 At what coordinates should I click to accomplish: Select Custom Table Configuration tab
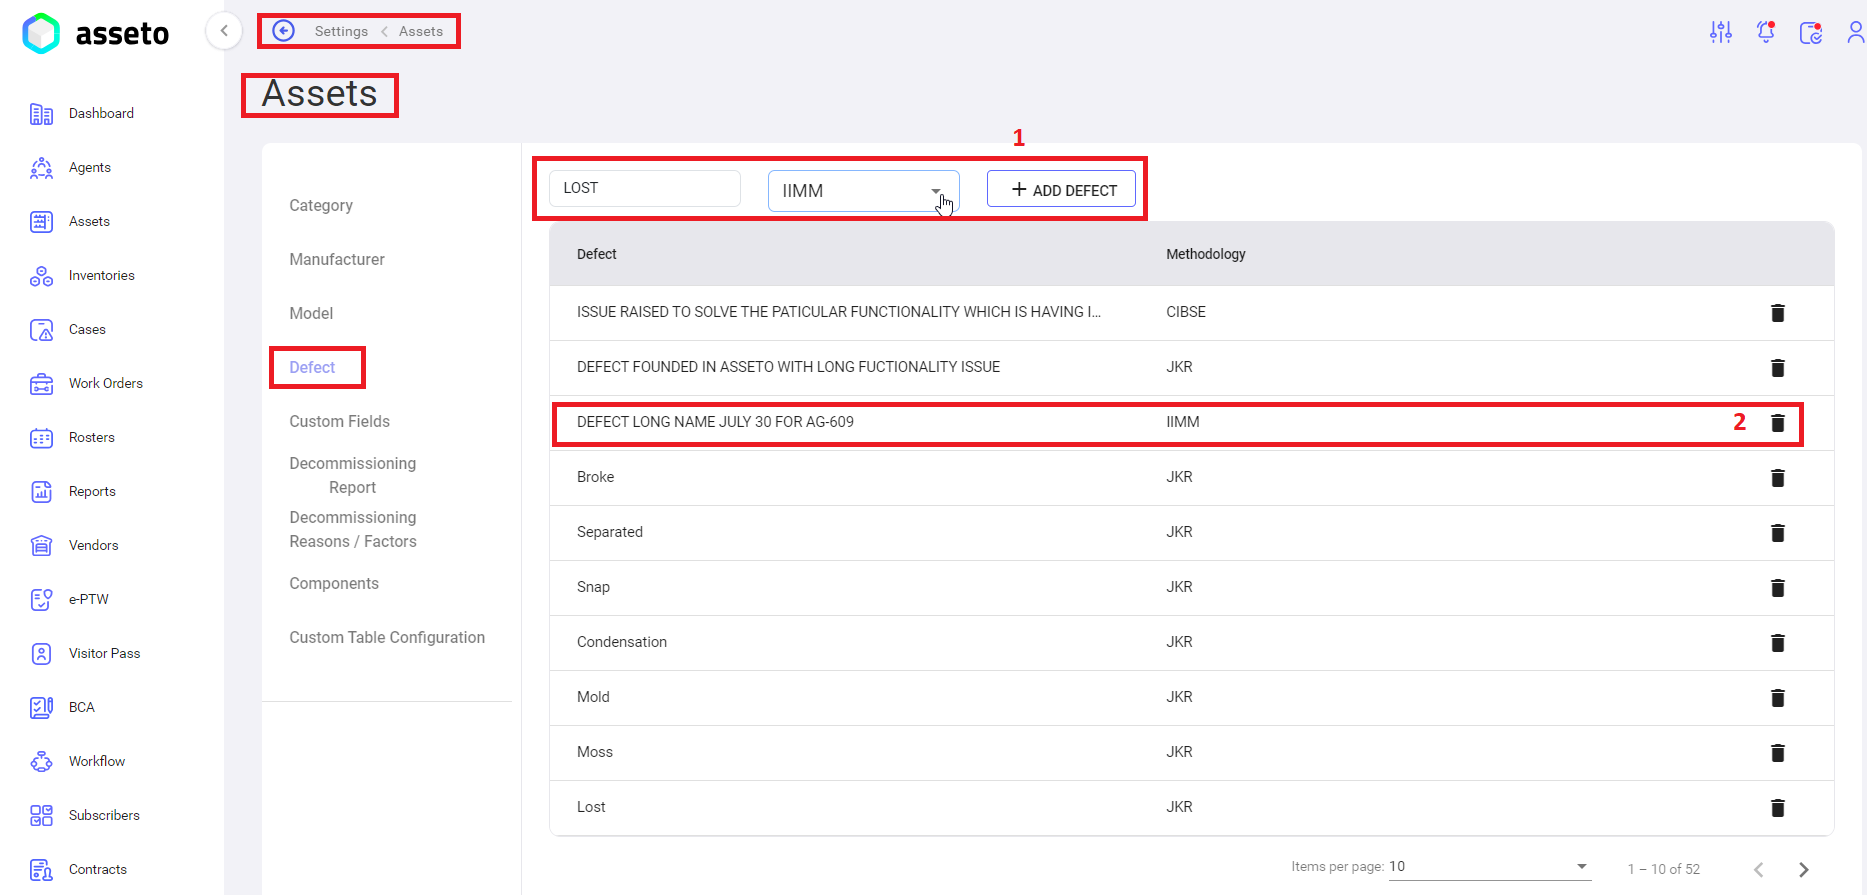pos(387,638)
